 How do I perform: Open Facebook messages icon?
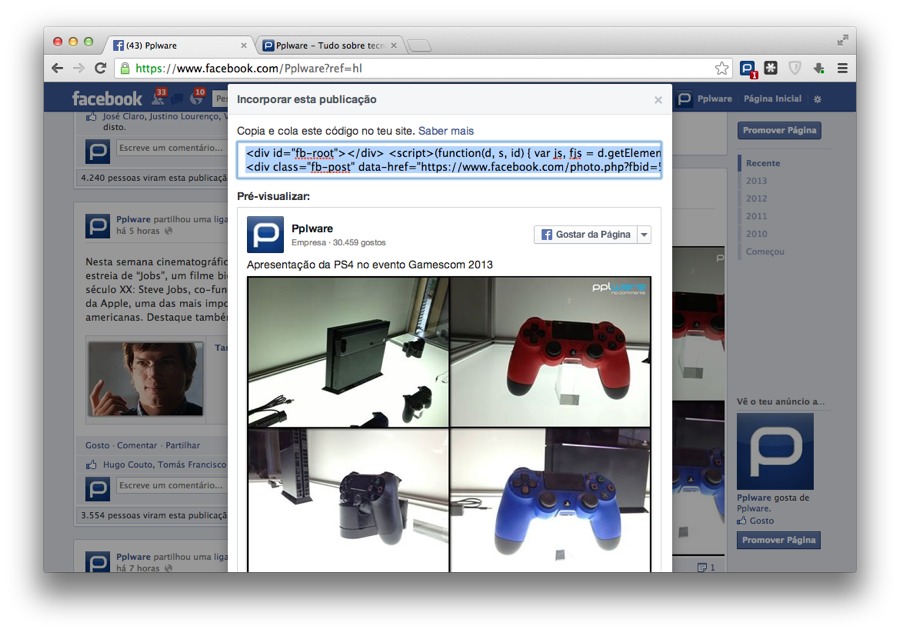[x=177, y=99]
